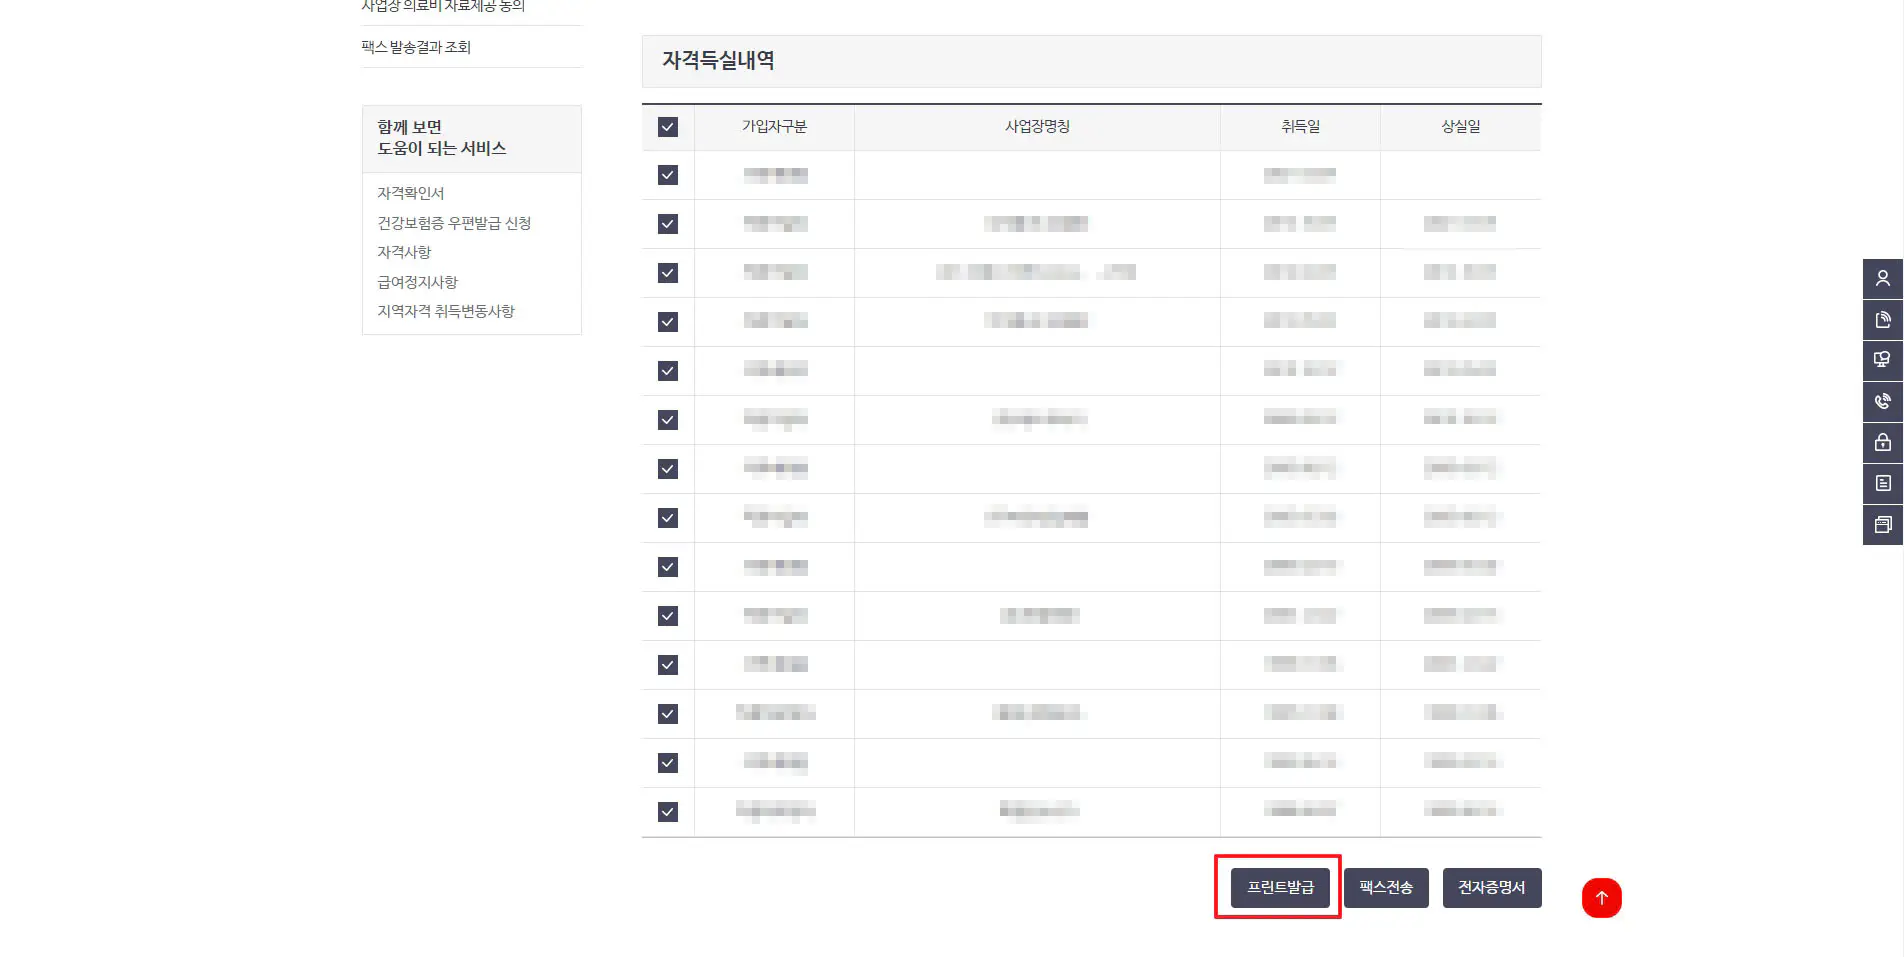Click the form document icon in right sidebar
Screen dimensions: 1904x957
pyautogui.click(x=1883, y=484)
